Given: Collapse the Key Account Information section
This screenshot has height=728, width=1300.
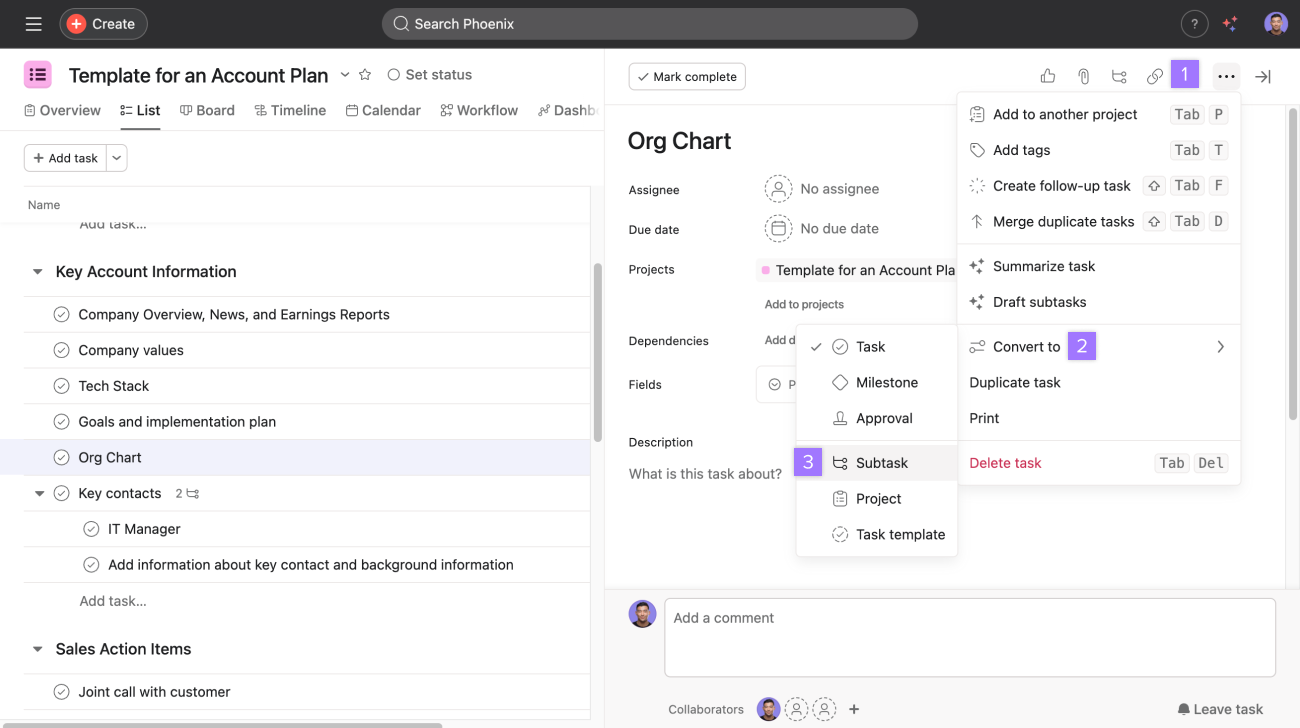Looking at the screenshot, I should click(x=38, y=272).
